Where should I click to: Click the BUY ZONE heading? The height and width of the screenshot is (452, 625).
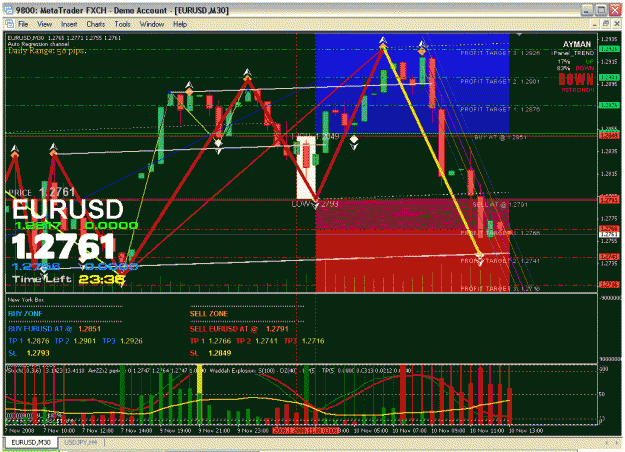pyautogui.click(x=25, y=314)
